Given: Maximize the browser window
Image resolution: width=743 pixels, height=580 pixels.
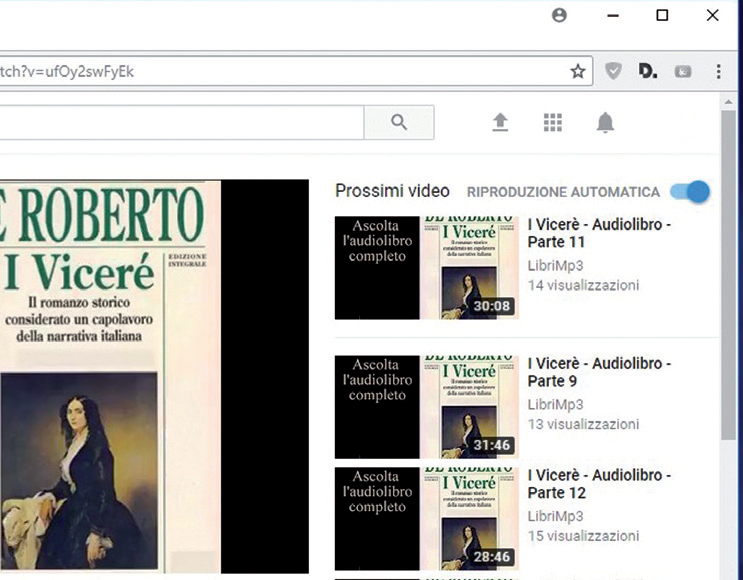Looking at the screenshot, I should click(662, 16).
